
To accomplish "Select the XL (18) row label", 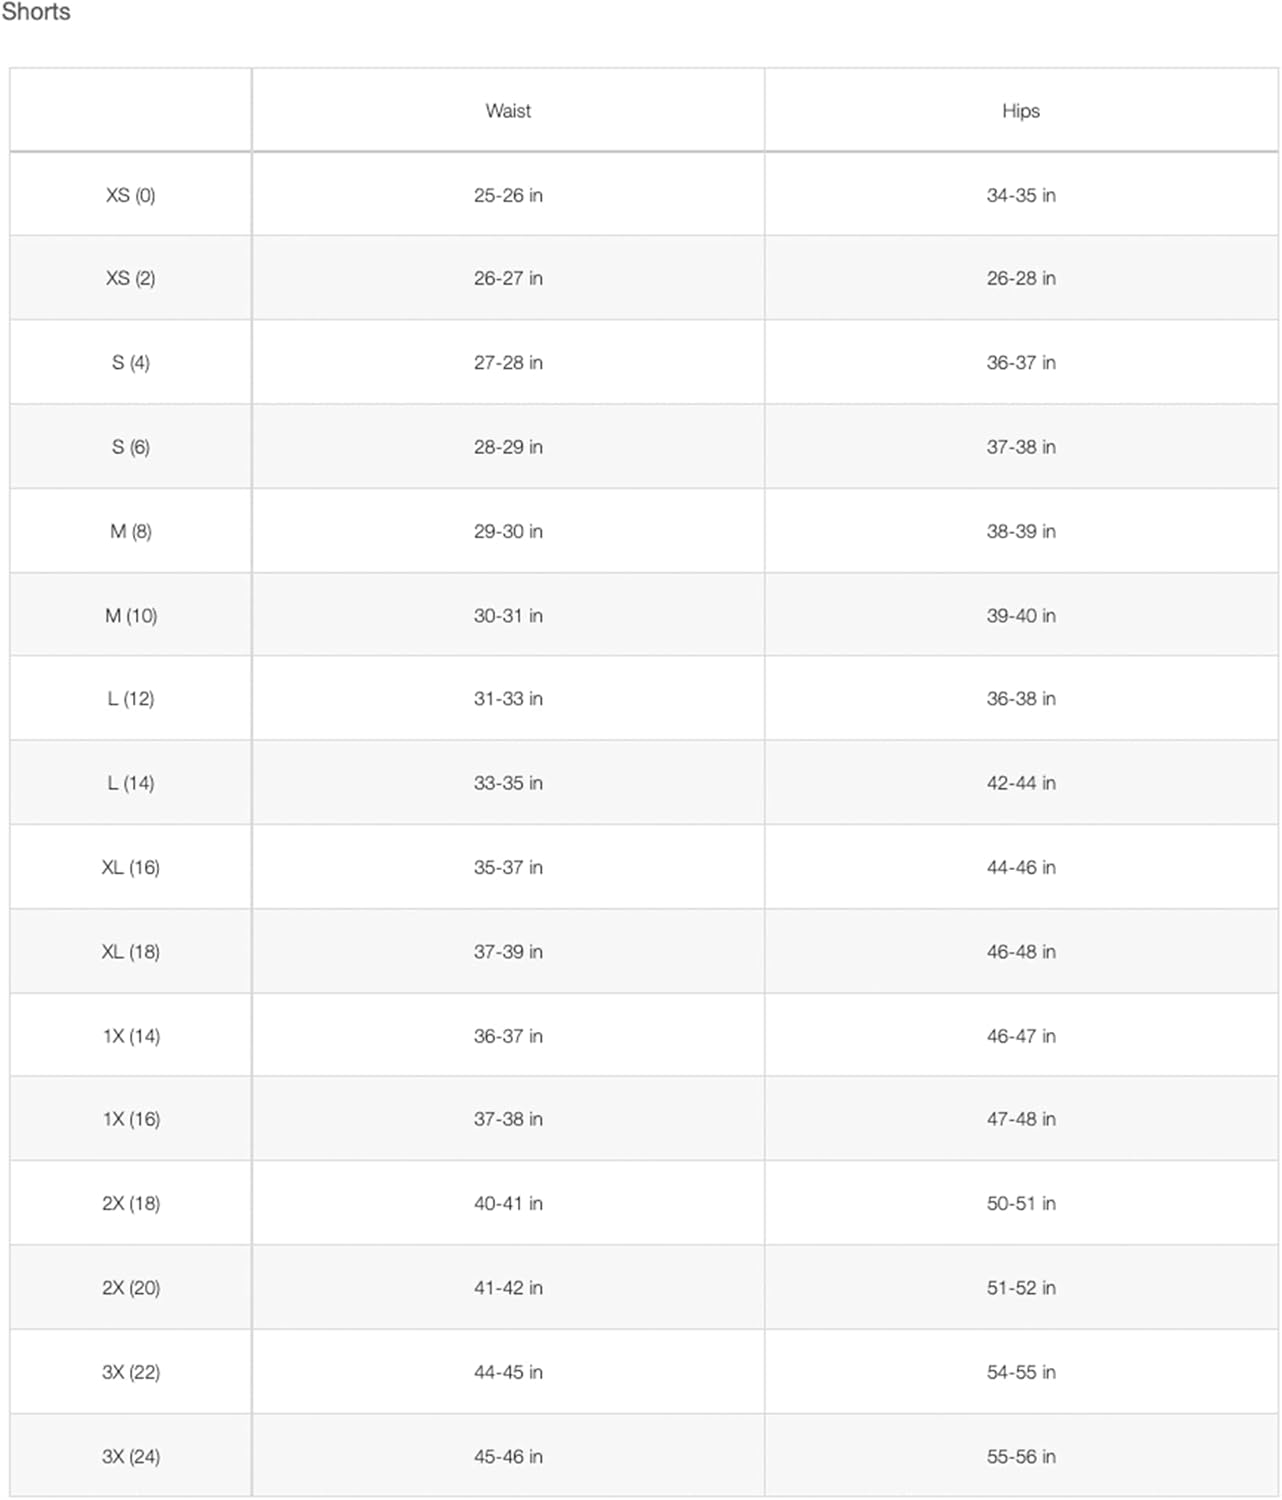I will coord(131,951).
